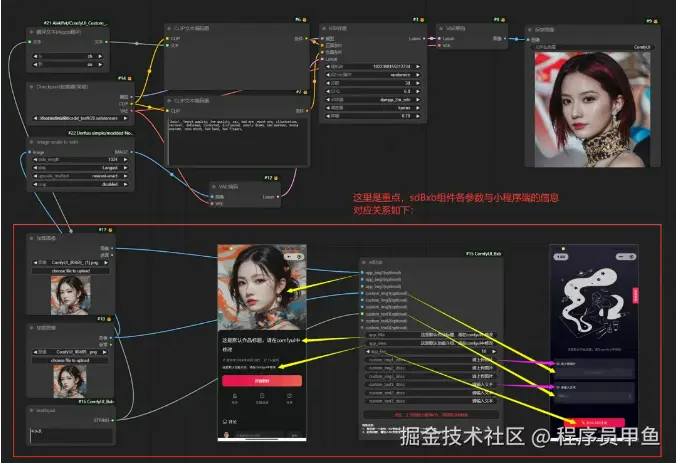676x463 pixels.
Task: Click the VAE output port on Checkpoint loader
Action: click(x=131, y=111)
